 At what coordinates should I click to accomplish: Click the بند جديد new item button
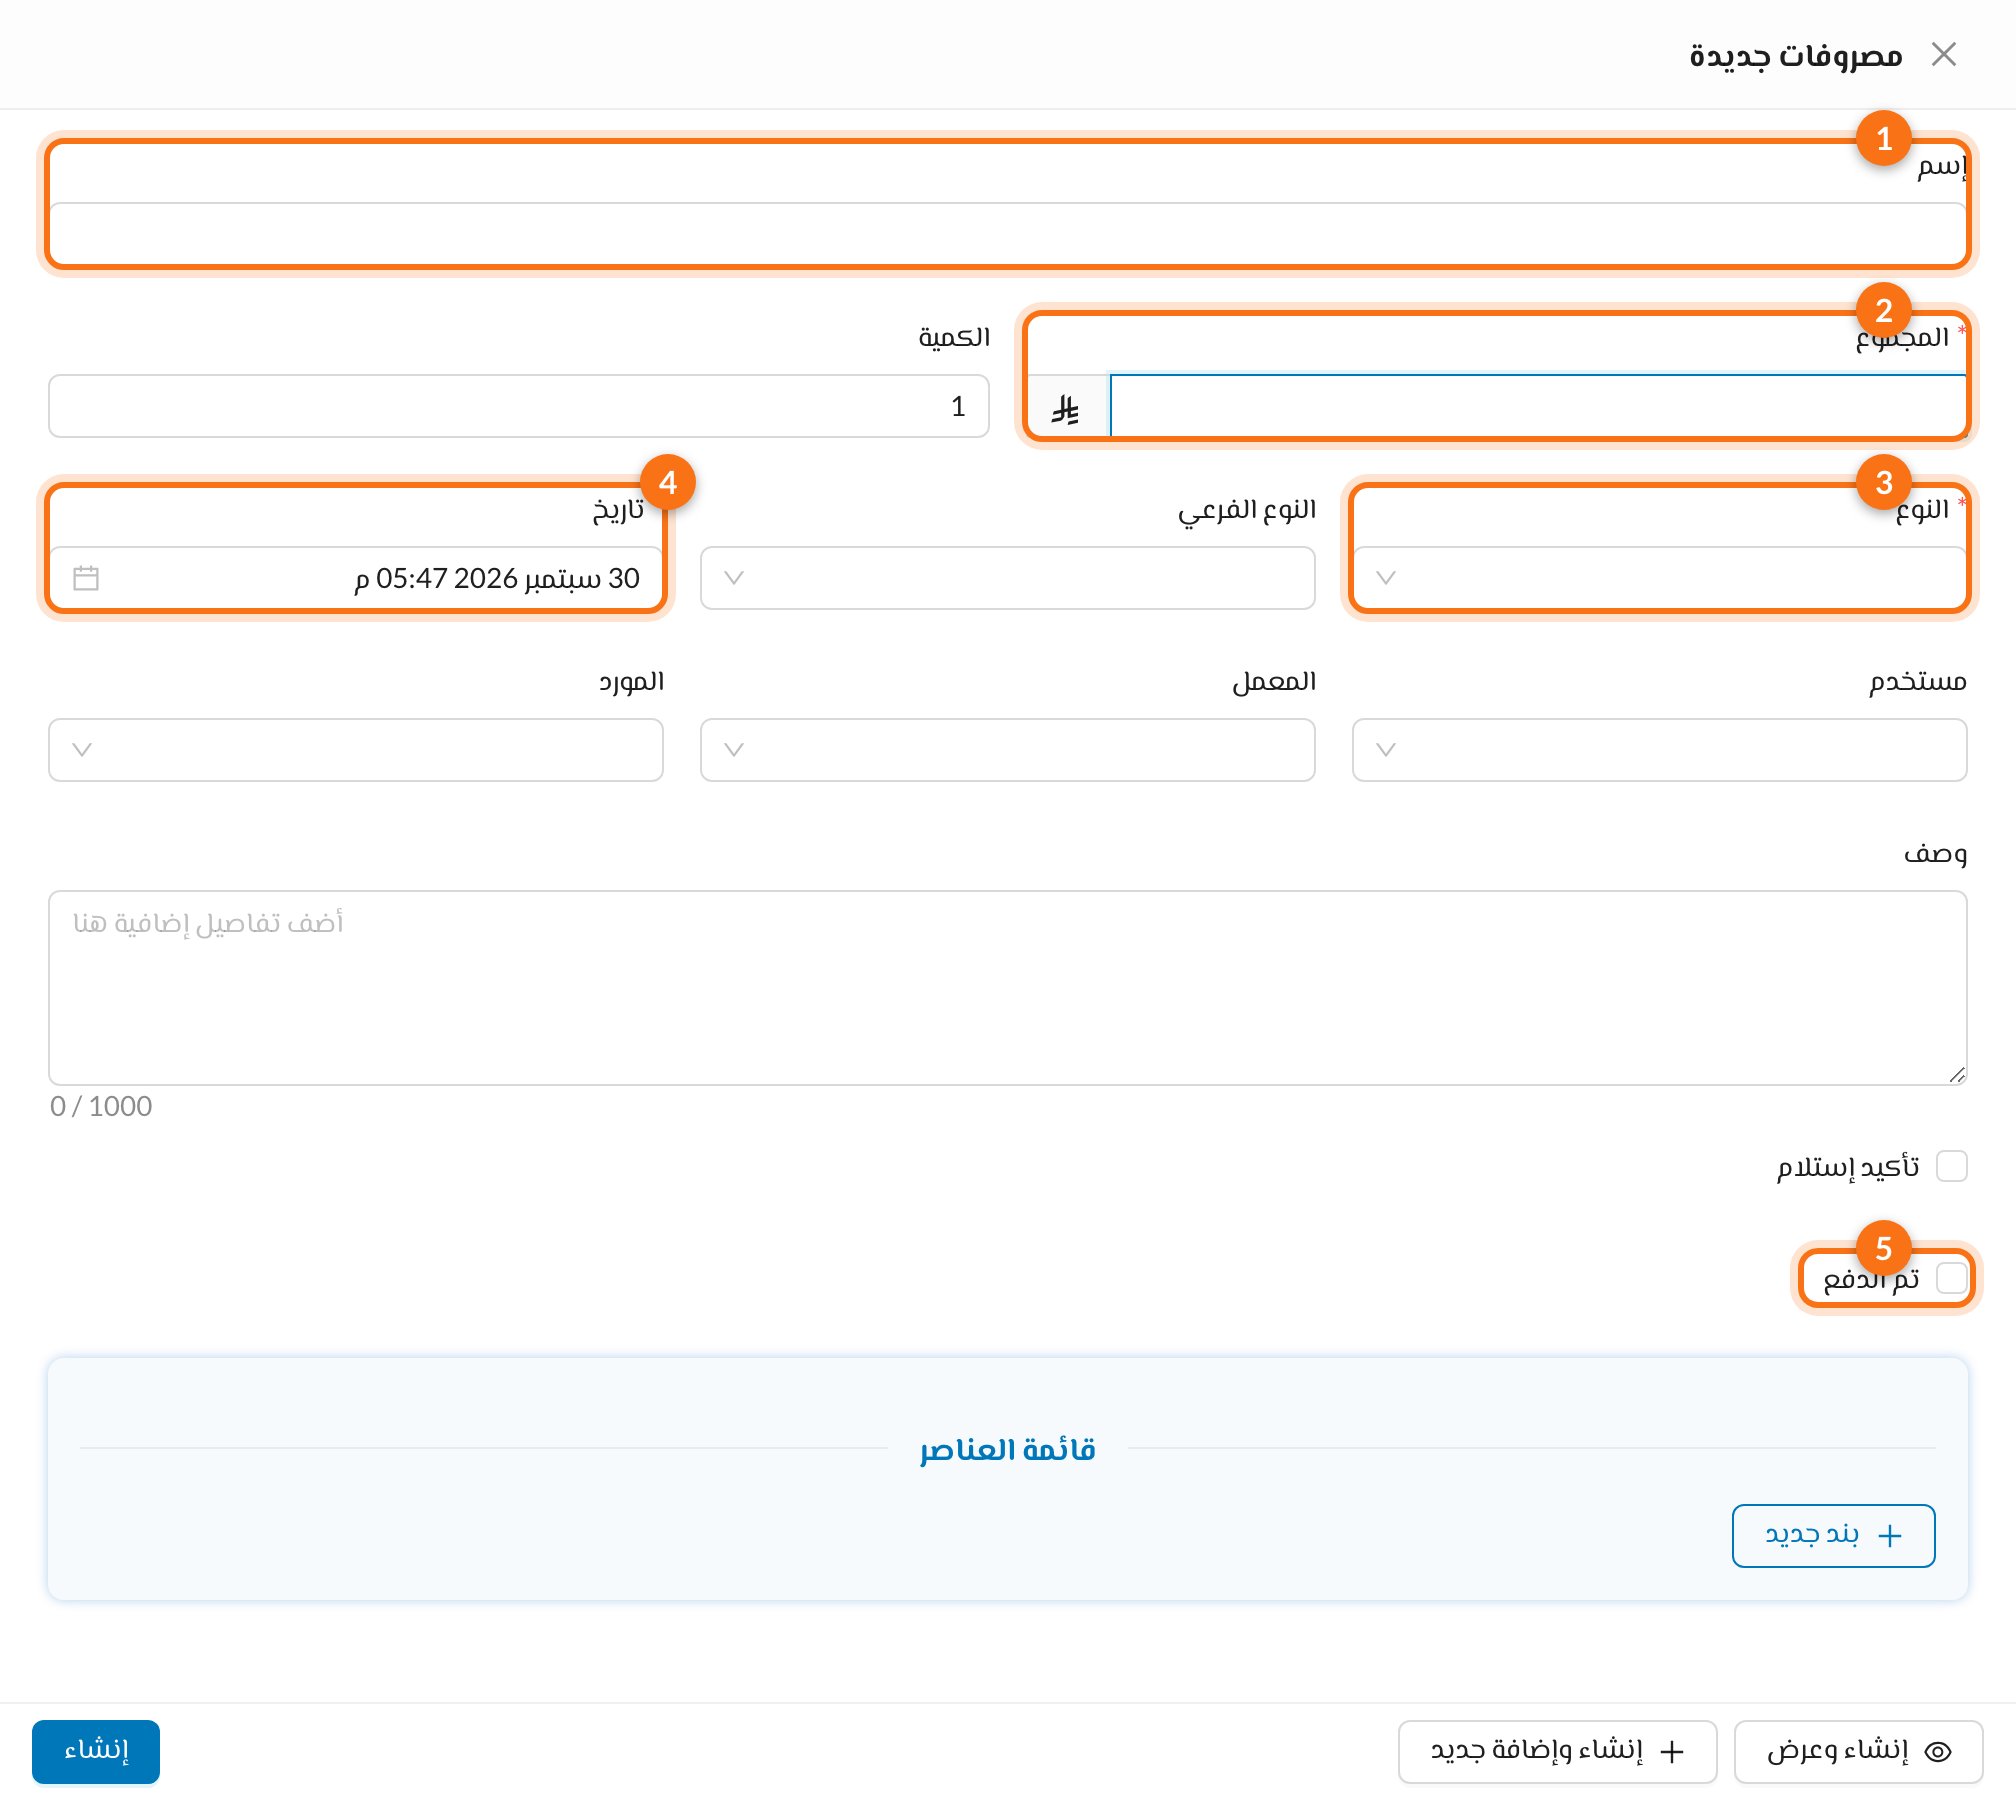[1834, 1536]
